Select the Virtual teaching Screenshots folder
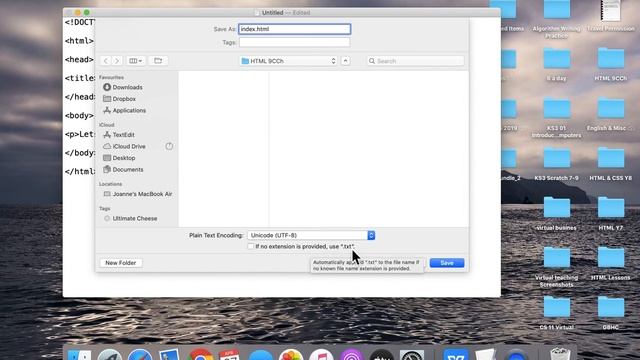640x360 pixels. click(556, 267)
